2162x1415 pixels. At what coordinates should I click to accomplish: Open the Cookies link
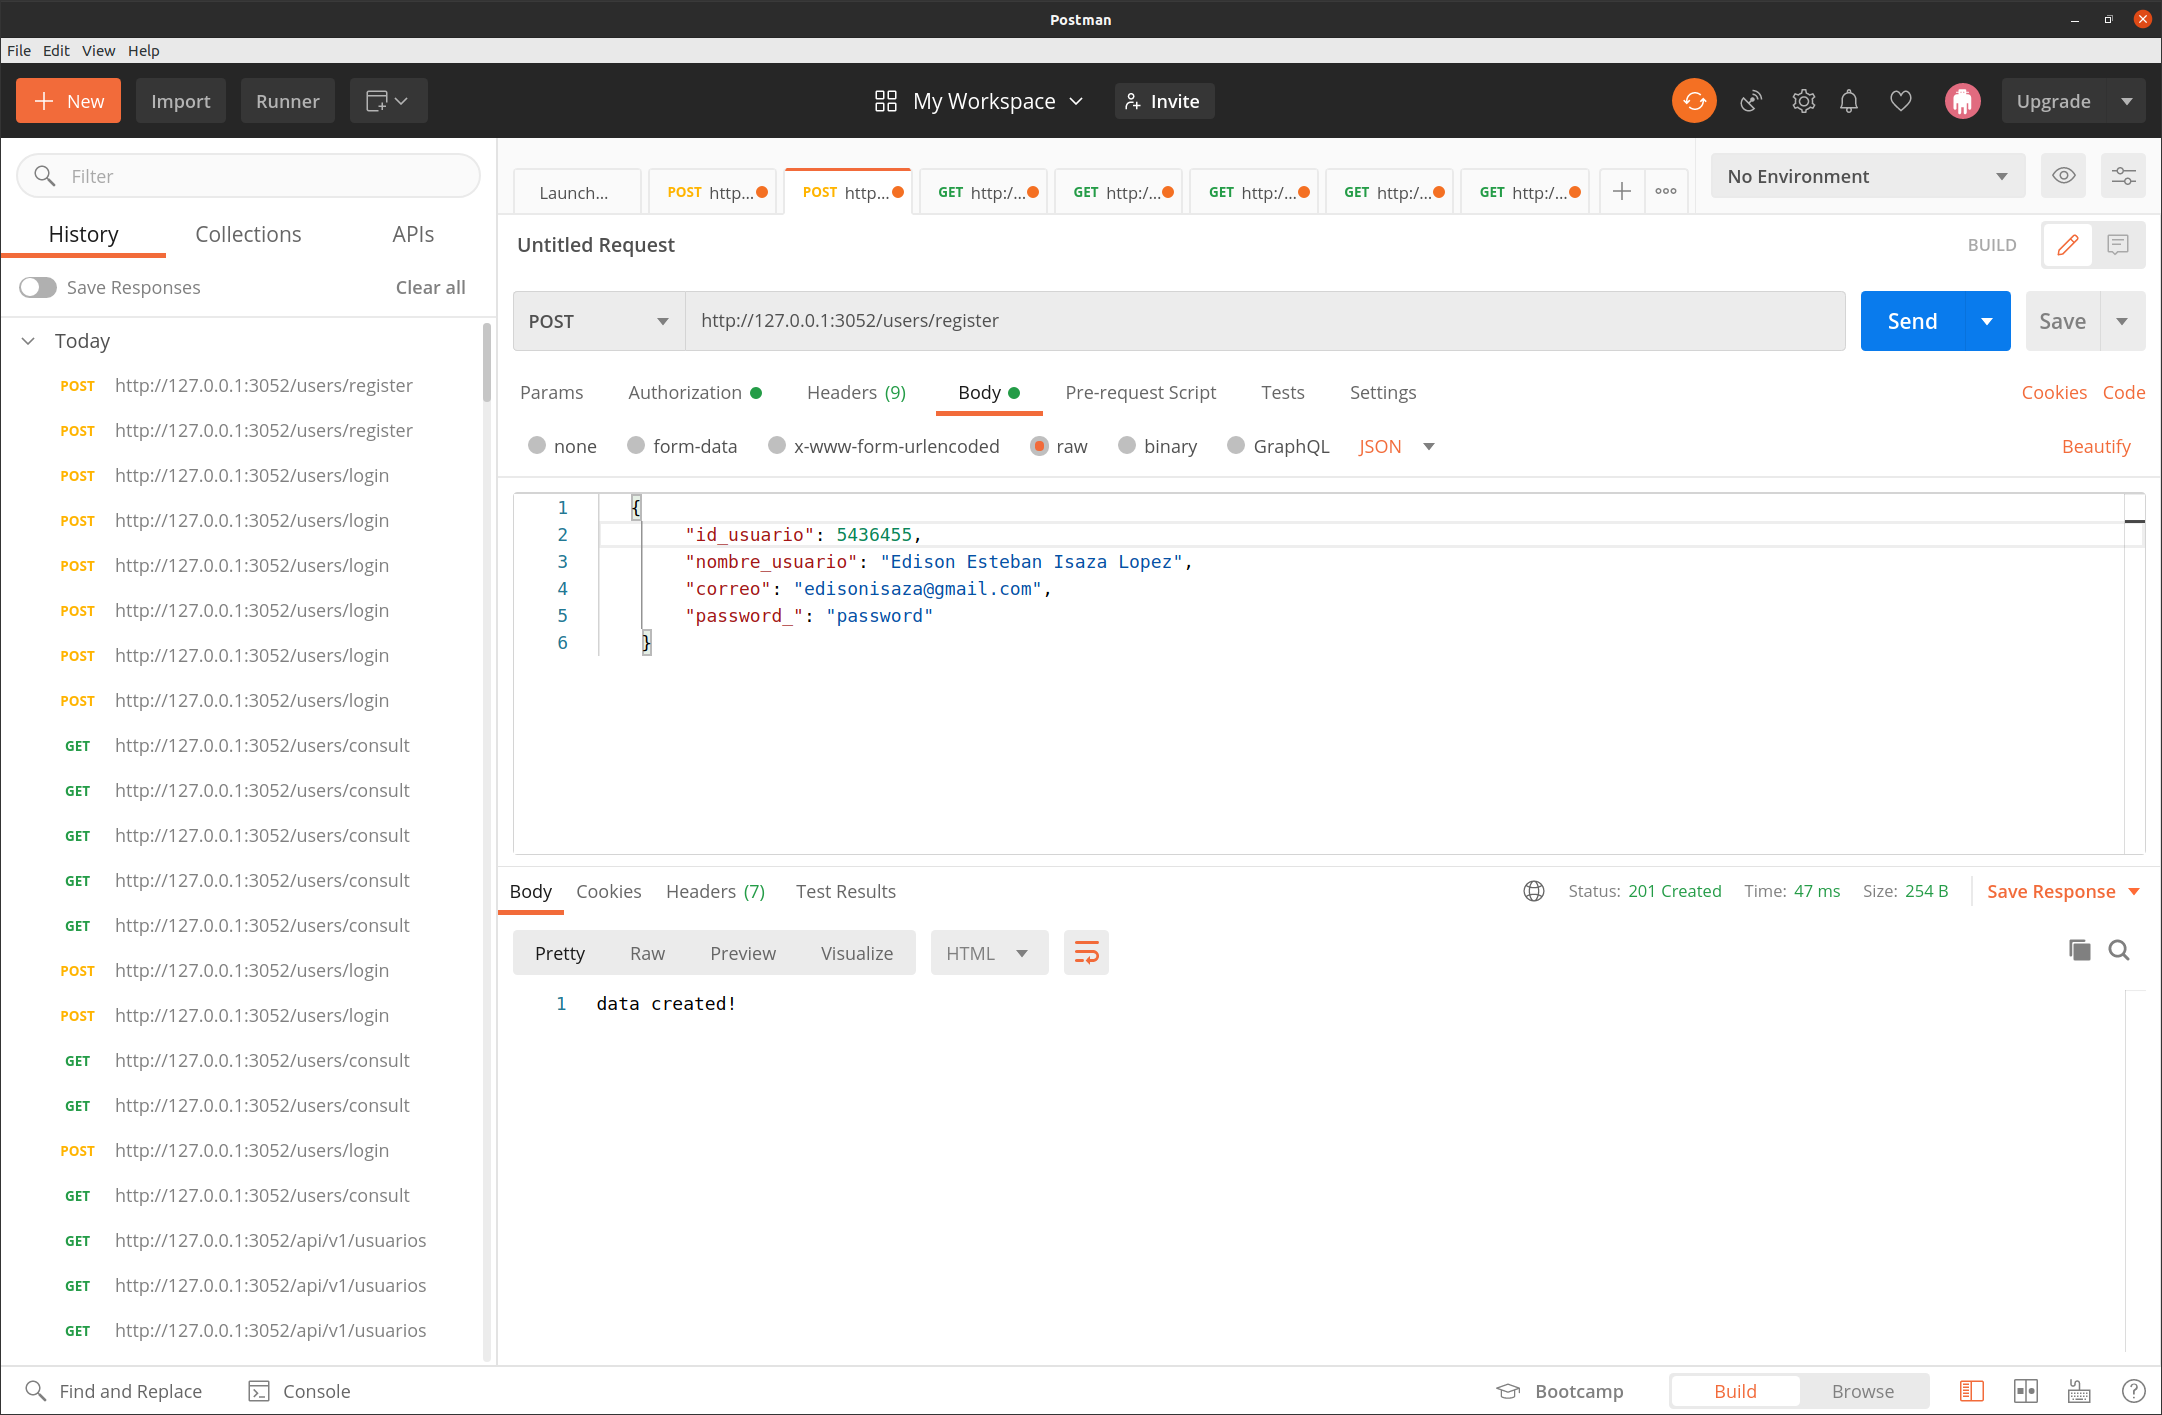click(x=2054, y=392)
